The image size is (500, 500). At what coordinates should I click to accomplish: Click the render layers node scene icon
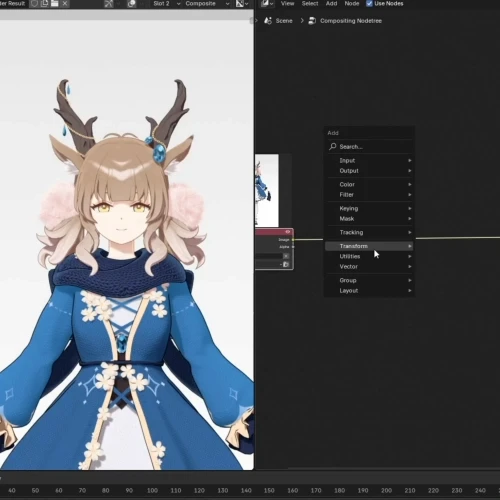[x=286, y=264]
